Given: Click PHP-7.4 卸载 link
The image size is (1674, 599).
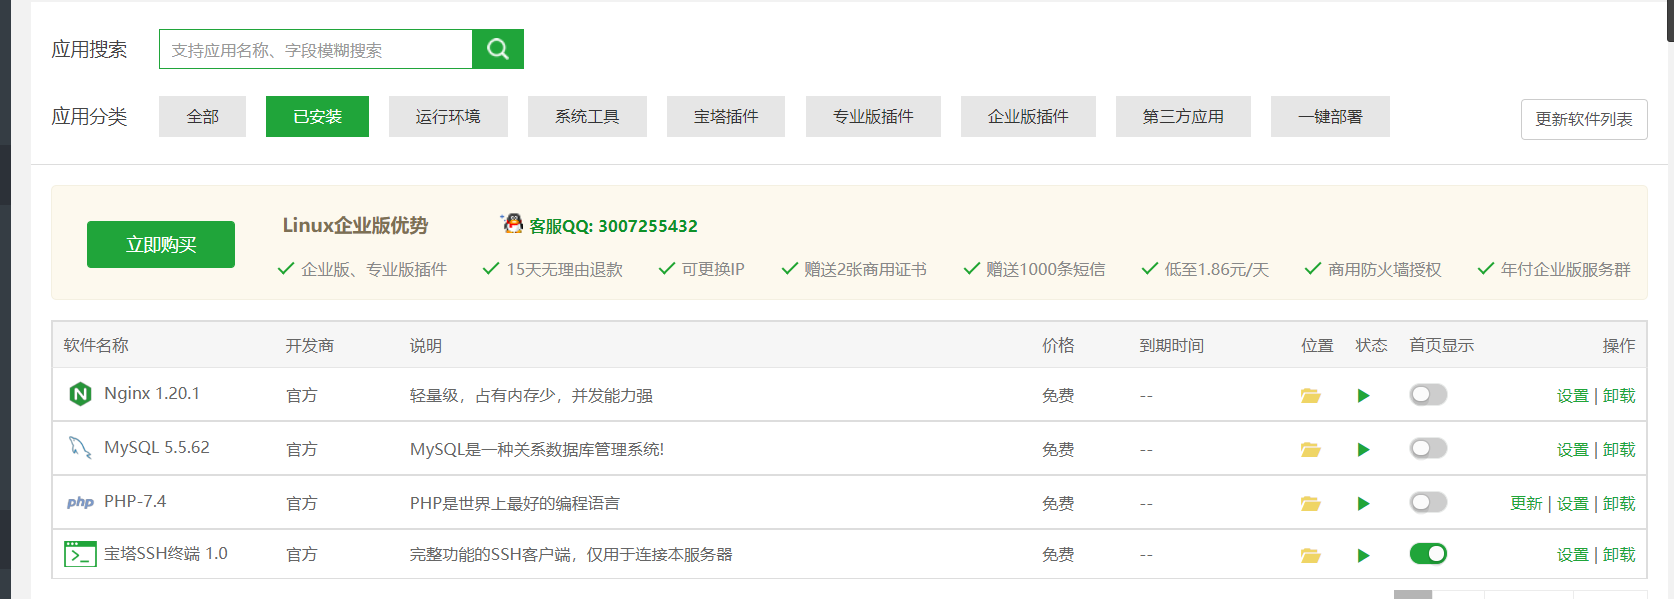Looking at the screenshot, I should click(1619, 504).
